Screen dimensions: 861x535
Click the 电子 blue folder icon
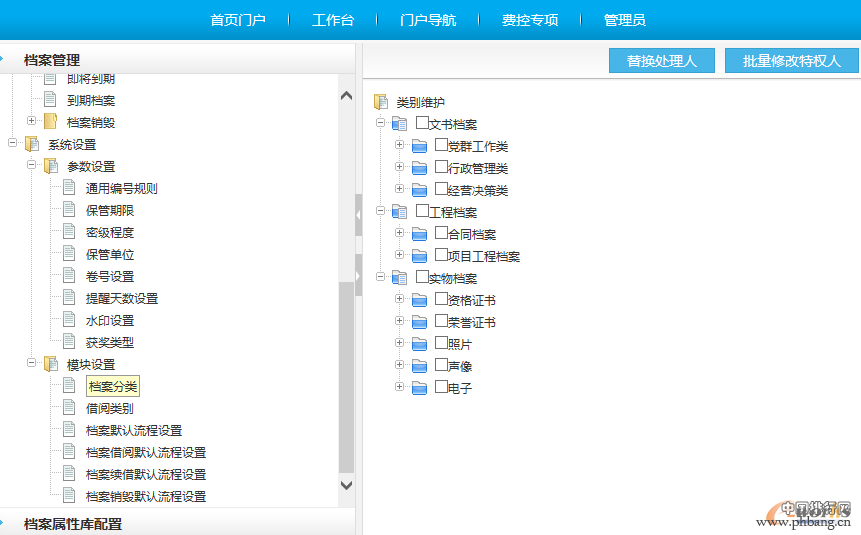tap(420, 388)
